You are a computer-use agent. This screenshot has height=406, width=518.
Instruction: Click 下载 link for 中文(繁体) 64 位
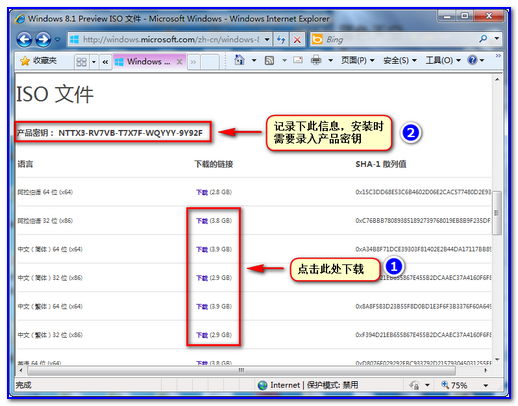point(202,306)
